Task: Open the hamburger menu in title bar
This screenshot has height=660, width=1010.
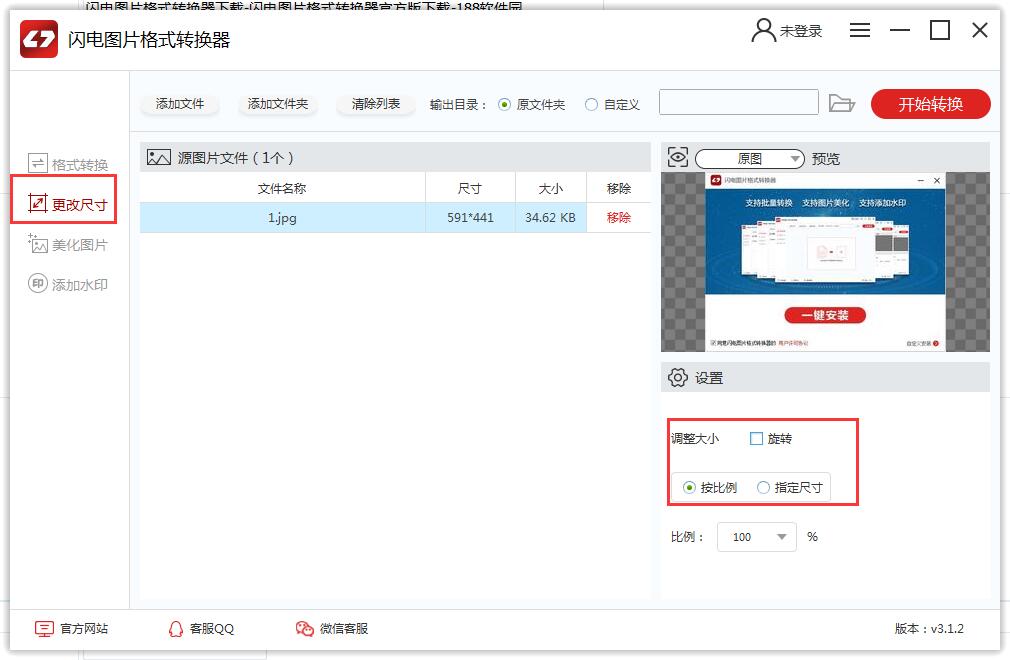Action: (859, 31)
